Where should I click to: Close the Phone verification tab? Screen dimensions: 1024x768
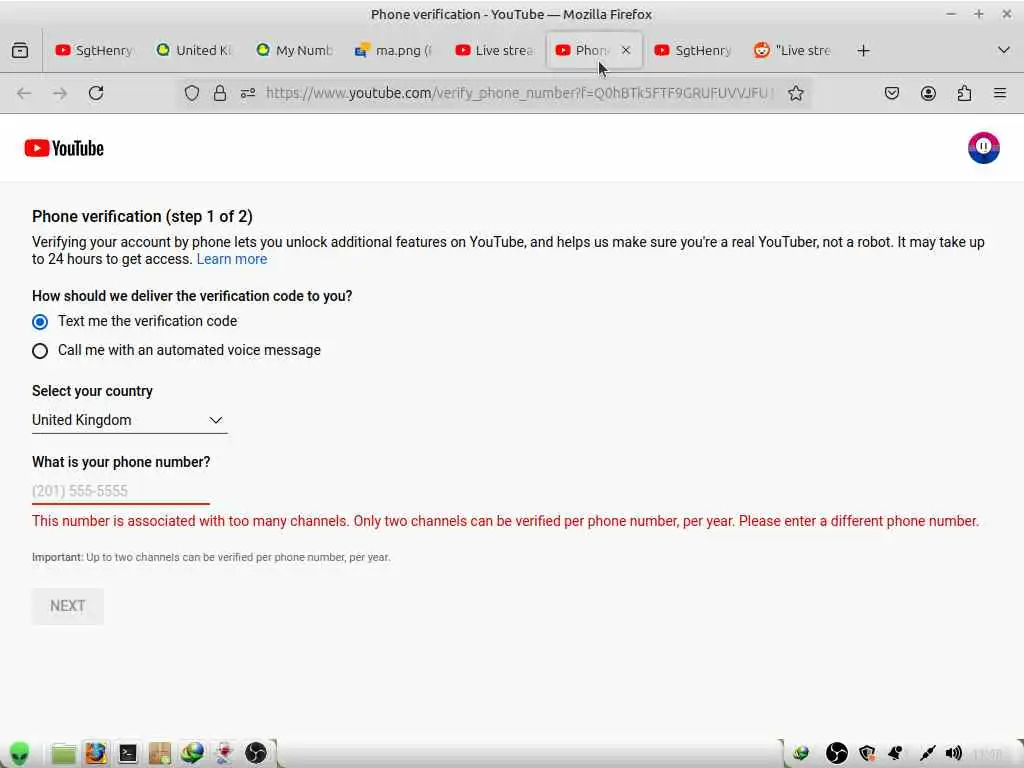626,50
